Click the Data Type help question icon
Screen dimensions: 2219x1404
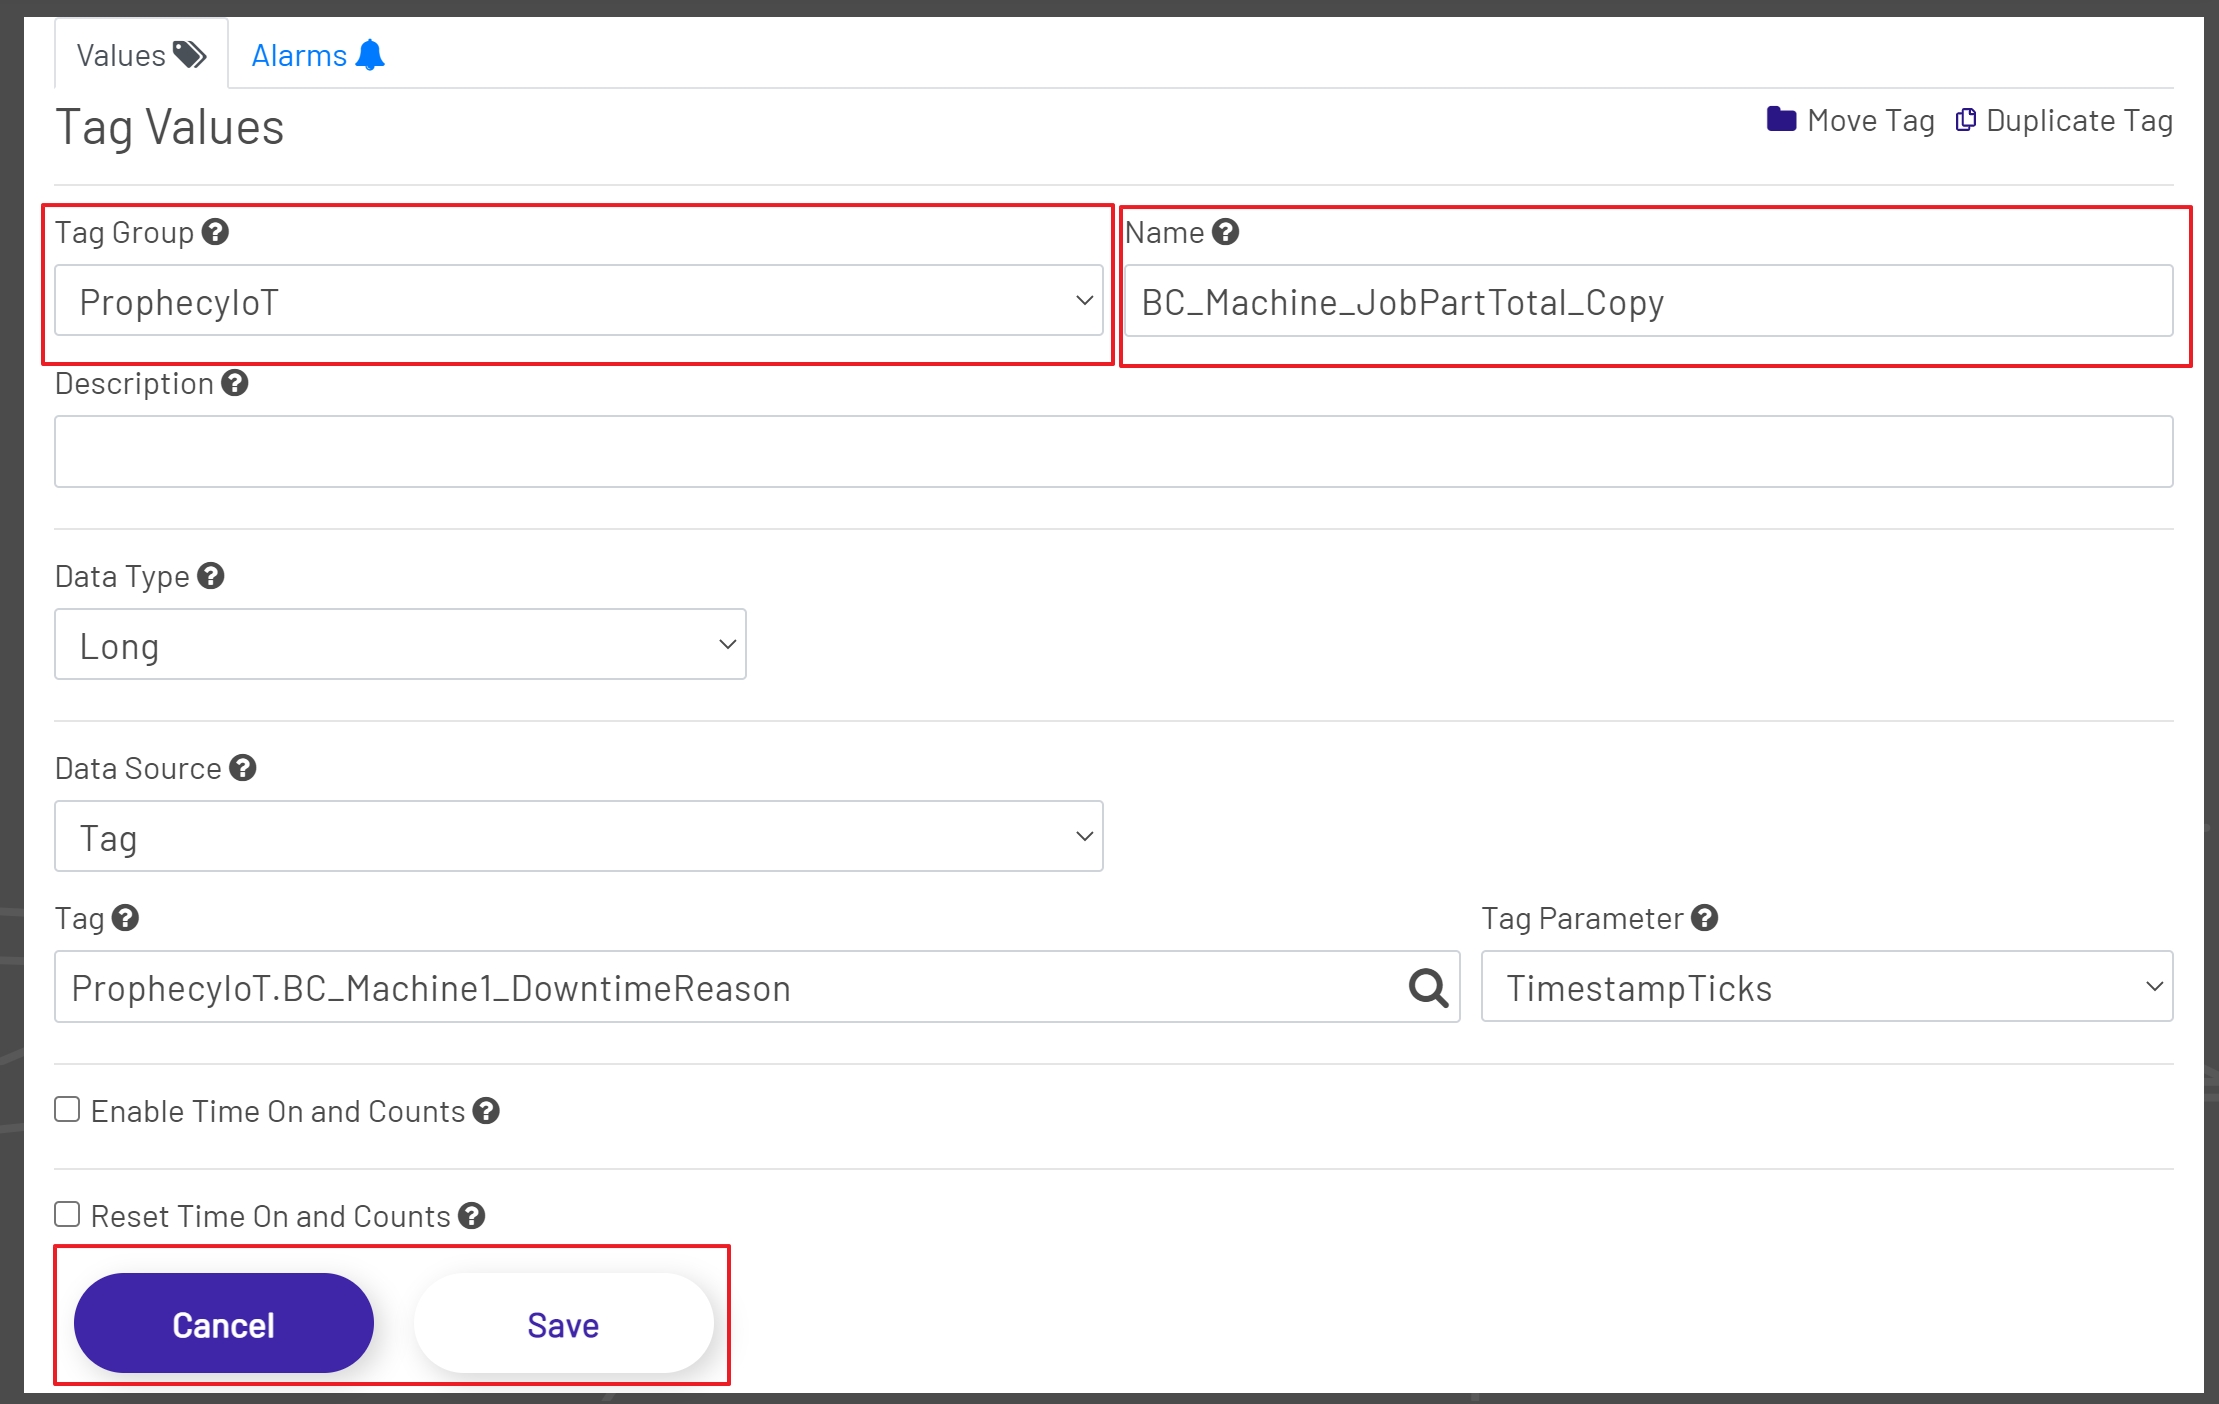pyautogui.click(x=209, y=576)
